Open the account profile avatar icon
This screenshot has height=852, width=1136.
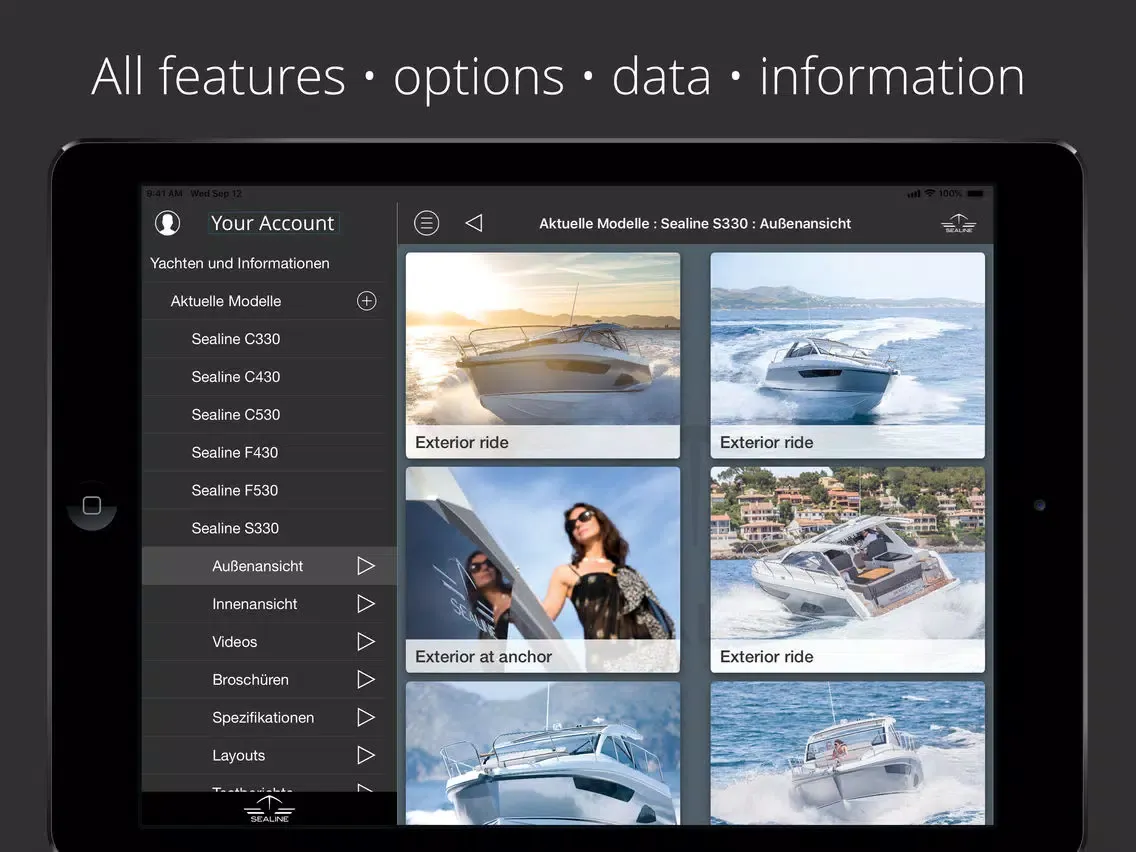pyautogui.click(x=167, y=222)
